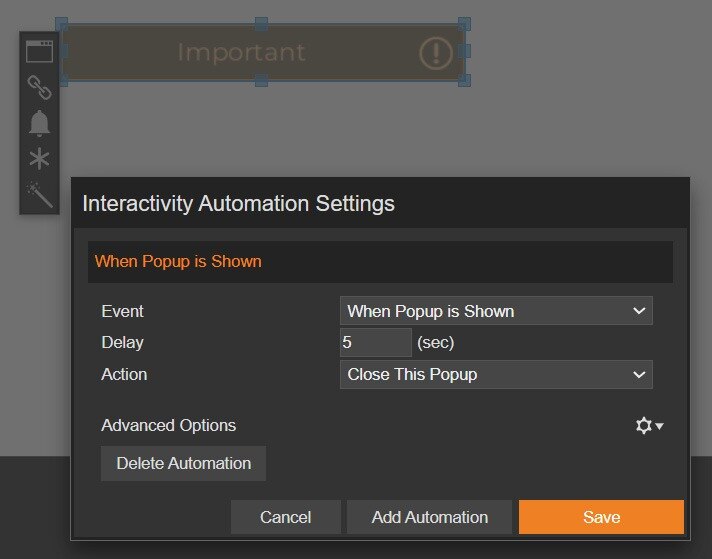This screenshot has height=559, width=712.
Task: Click the asterisk icon in the side toolbar
Action: coord(39,159)
